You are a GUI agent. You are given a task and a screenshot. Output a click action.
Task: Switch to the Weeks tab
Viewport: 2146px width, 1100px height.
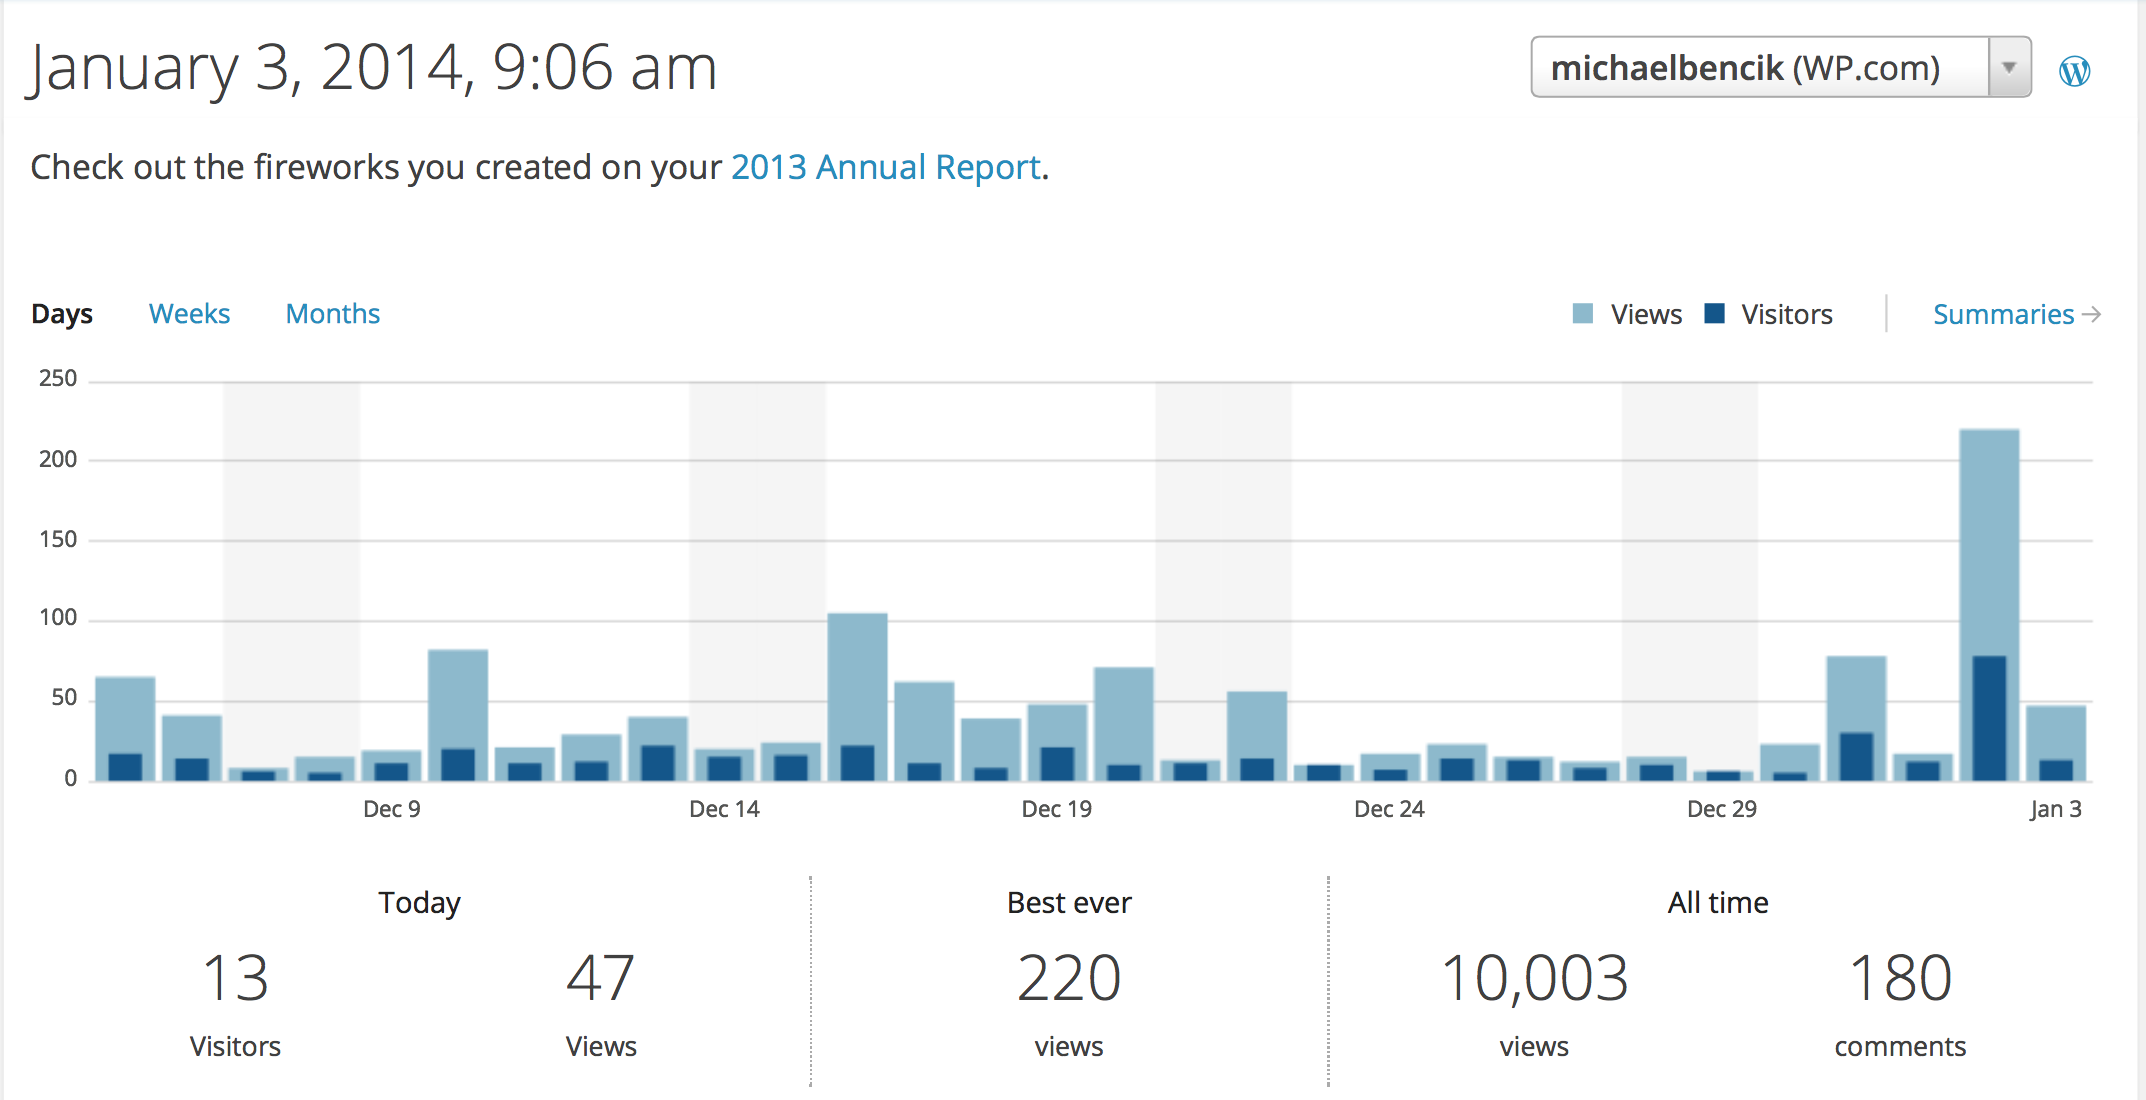tap(189, 314)
